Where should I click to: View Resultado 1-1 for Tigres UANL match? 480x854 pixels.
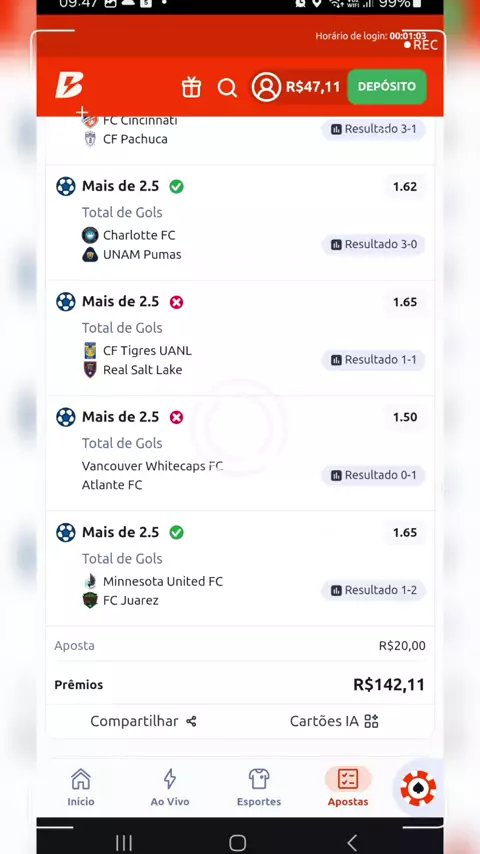pos(373,360)
